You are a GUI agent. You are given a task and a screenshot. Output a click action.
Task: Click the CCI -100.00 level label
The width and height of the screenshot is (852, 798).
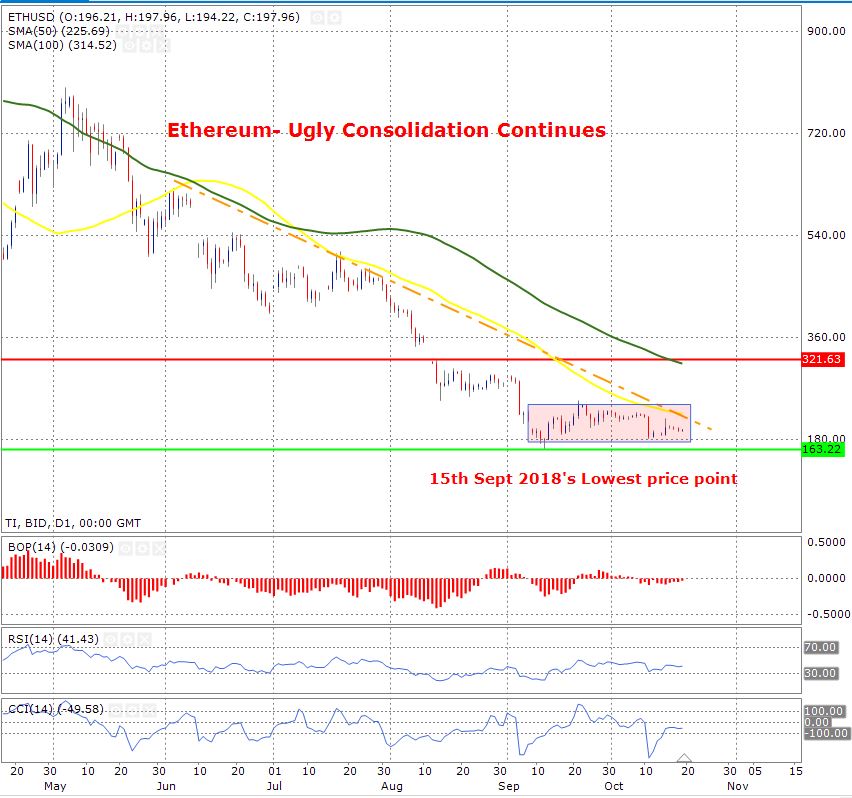[826, 733]
